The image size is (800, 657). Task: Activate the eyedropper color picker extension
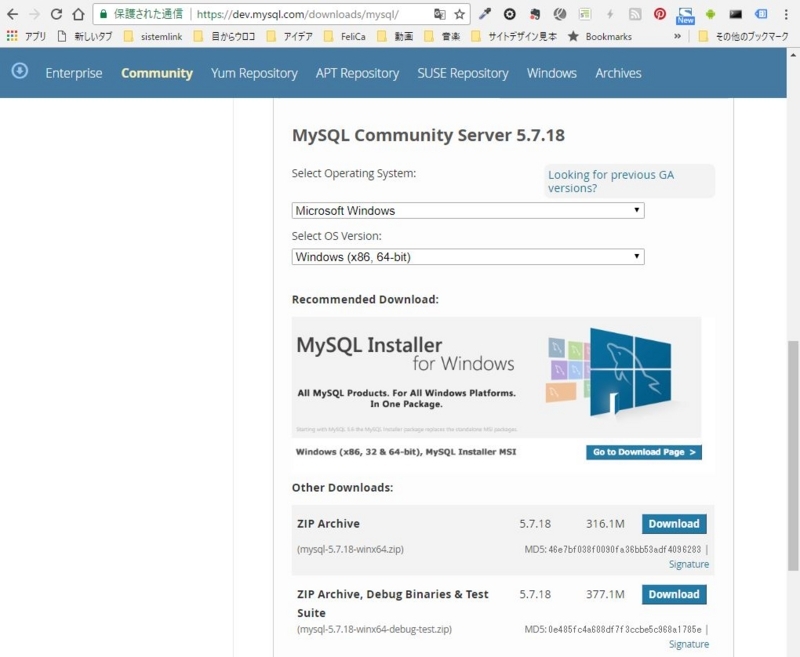click(x=485, y=14)
